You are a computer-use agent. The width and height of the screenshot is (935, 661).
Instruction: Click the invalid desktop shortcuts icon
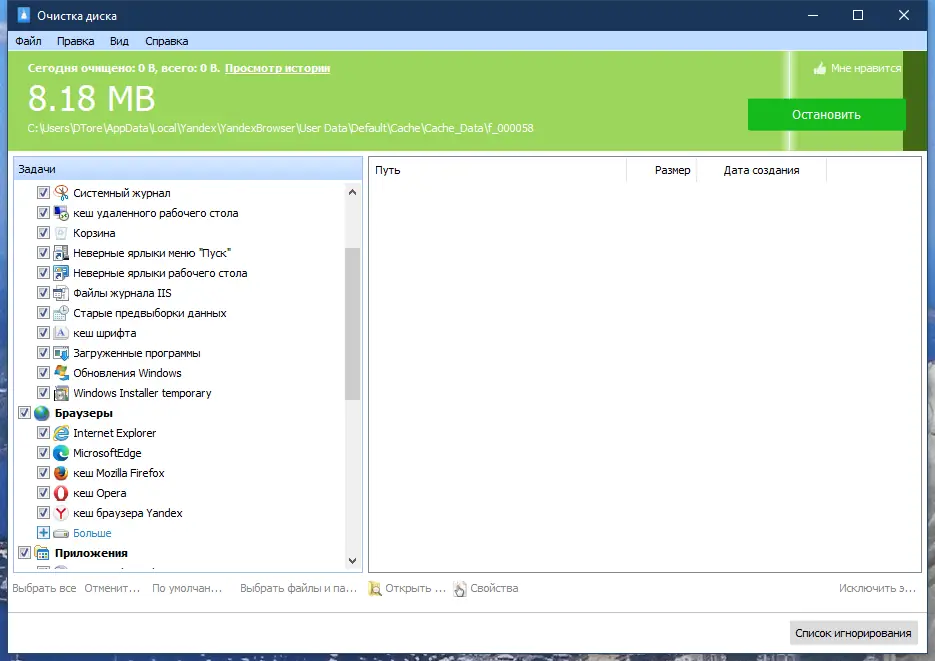pyautogui.click(x=61, y=272)
